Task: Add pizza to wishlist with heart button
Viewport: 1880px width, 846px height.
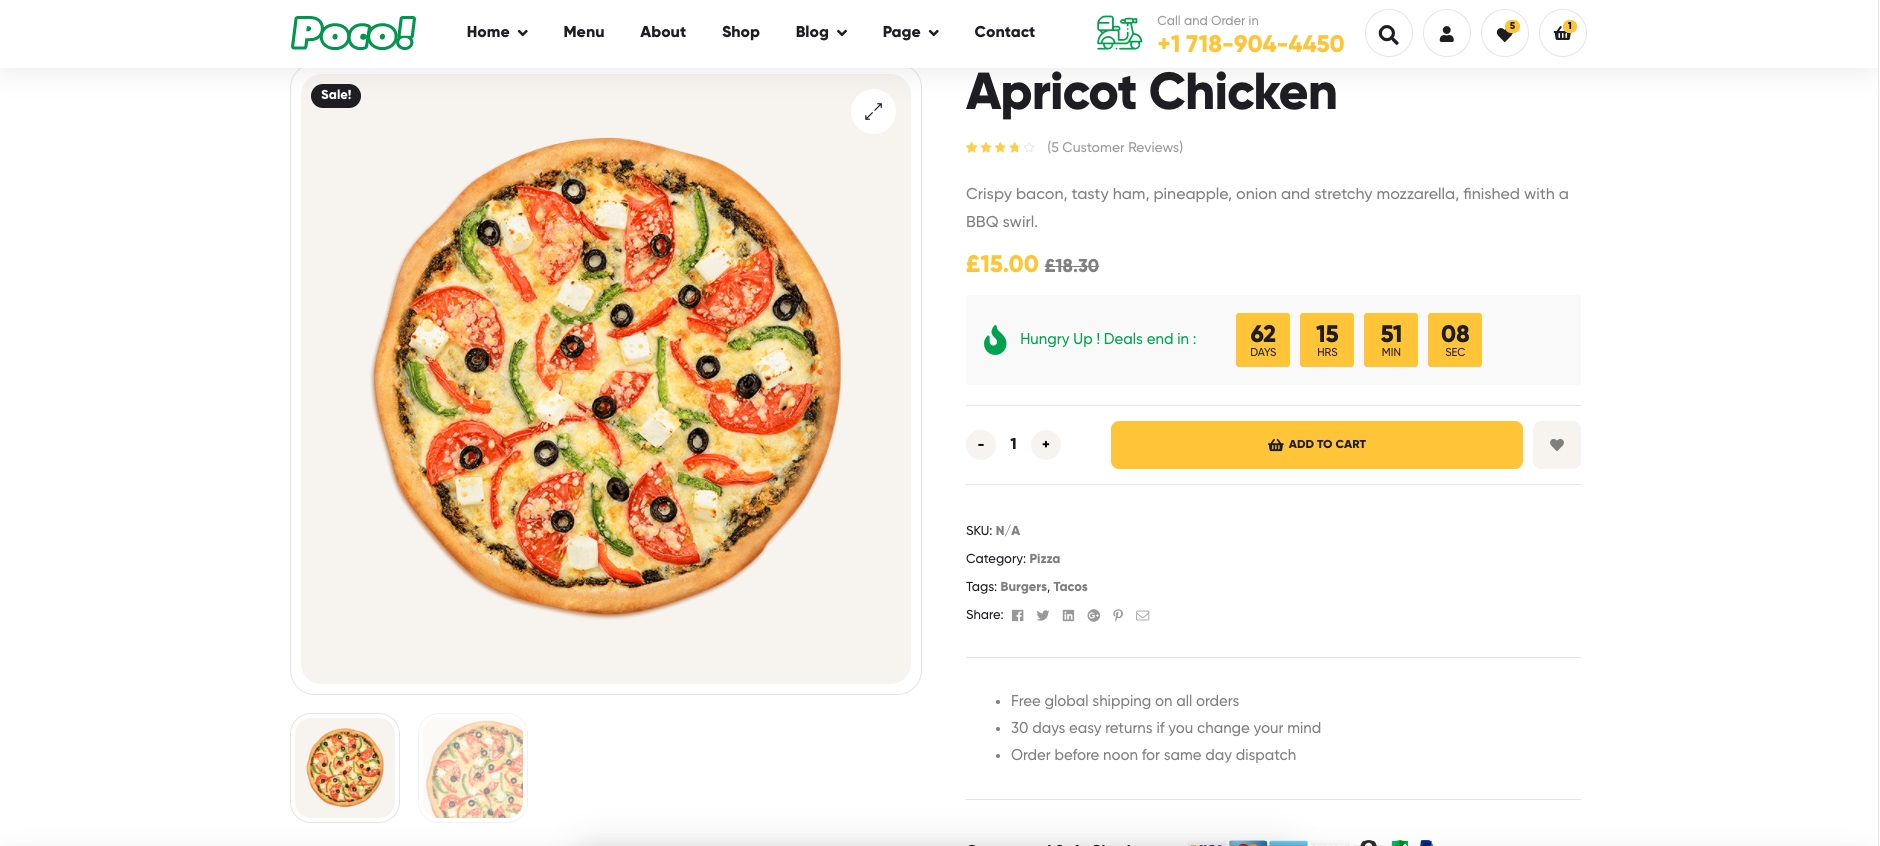Action: 1556,445
